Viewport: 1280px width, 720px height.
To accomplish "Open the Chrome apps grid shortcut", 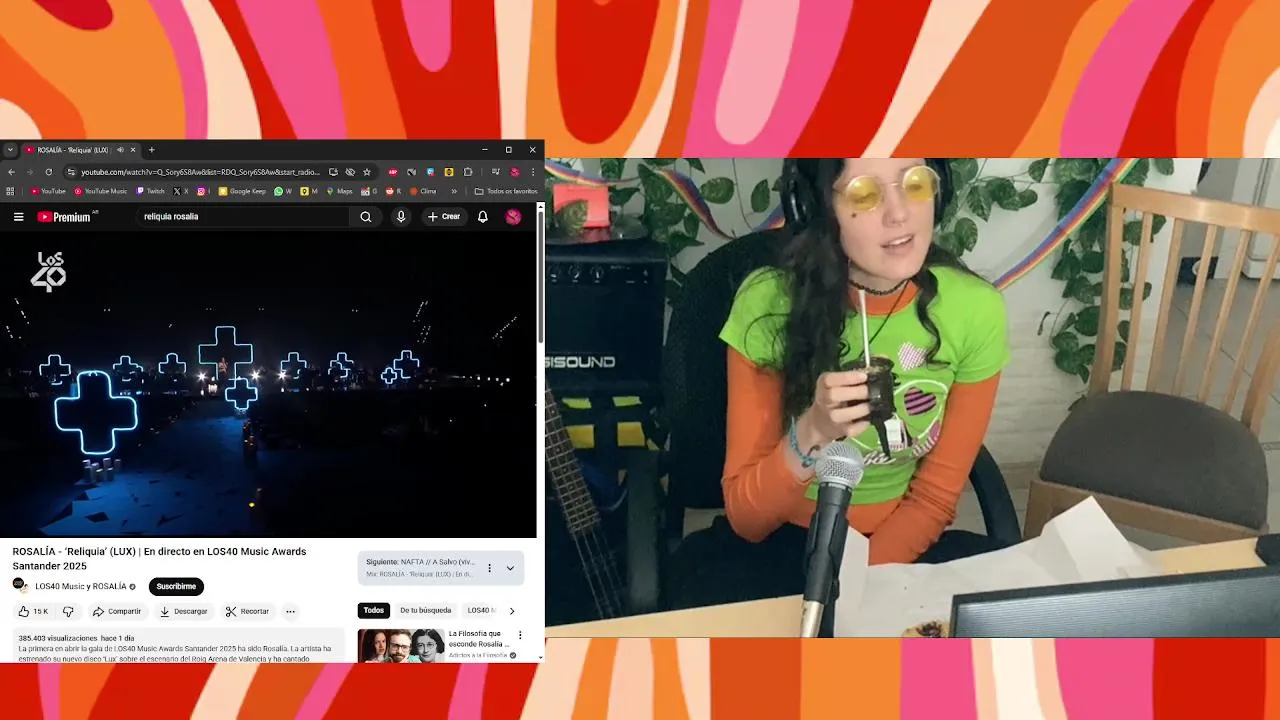I will point(11,191).
